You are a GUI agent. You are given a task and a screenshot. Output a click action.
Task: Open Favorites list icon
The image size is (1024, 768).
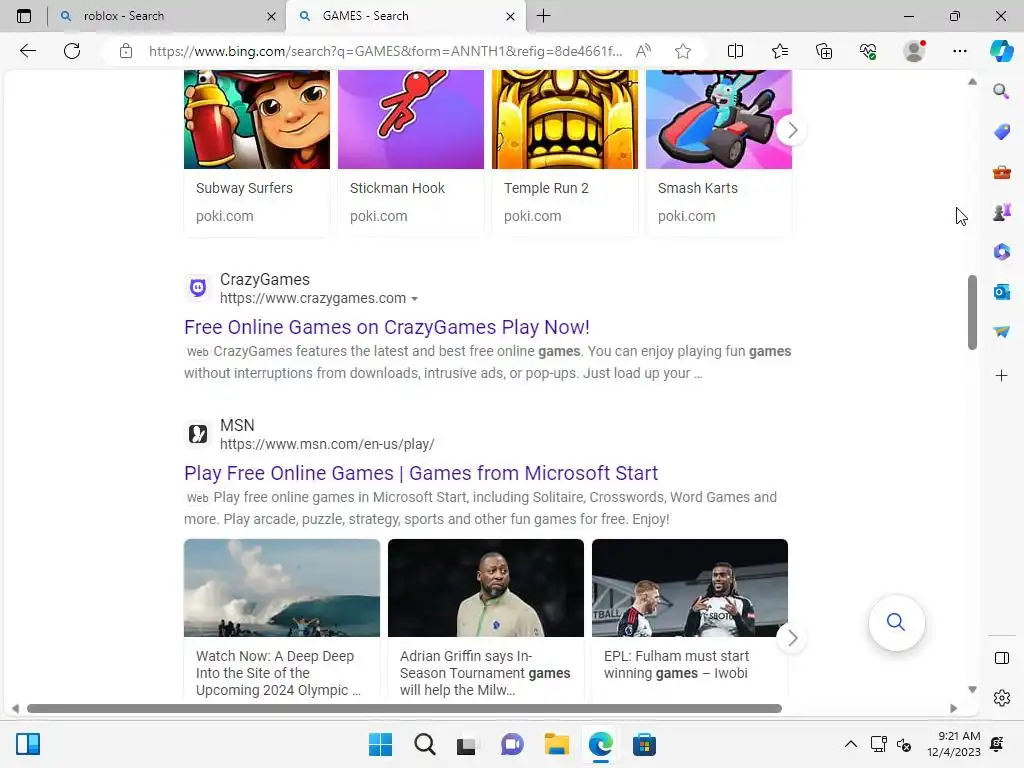coord(780,51)
